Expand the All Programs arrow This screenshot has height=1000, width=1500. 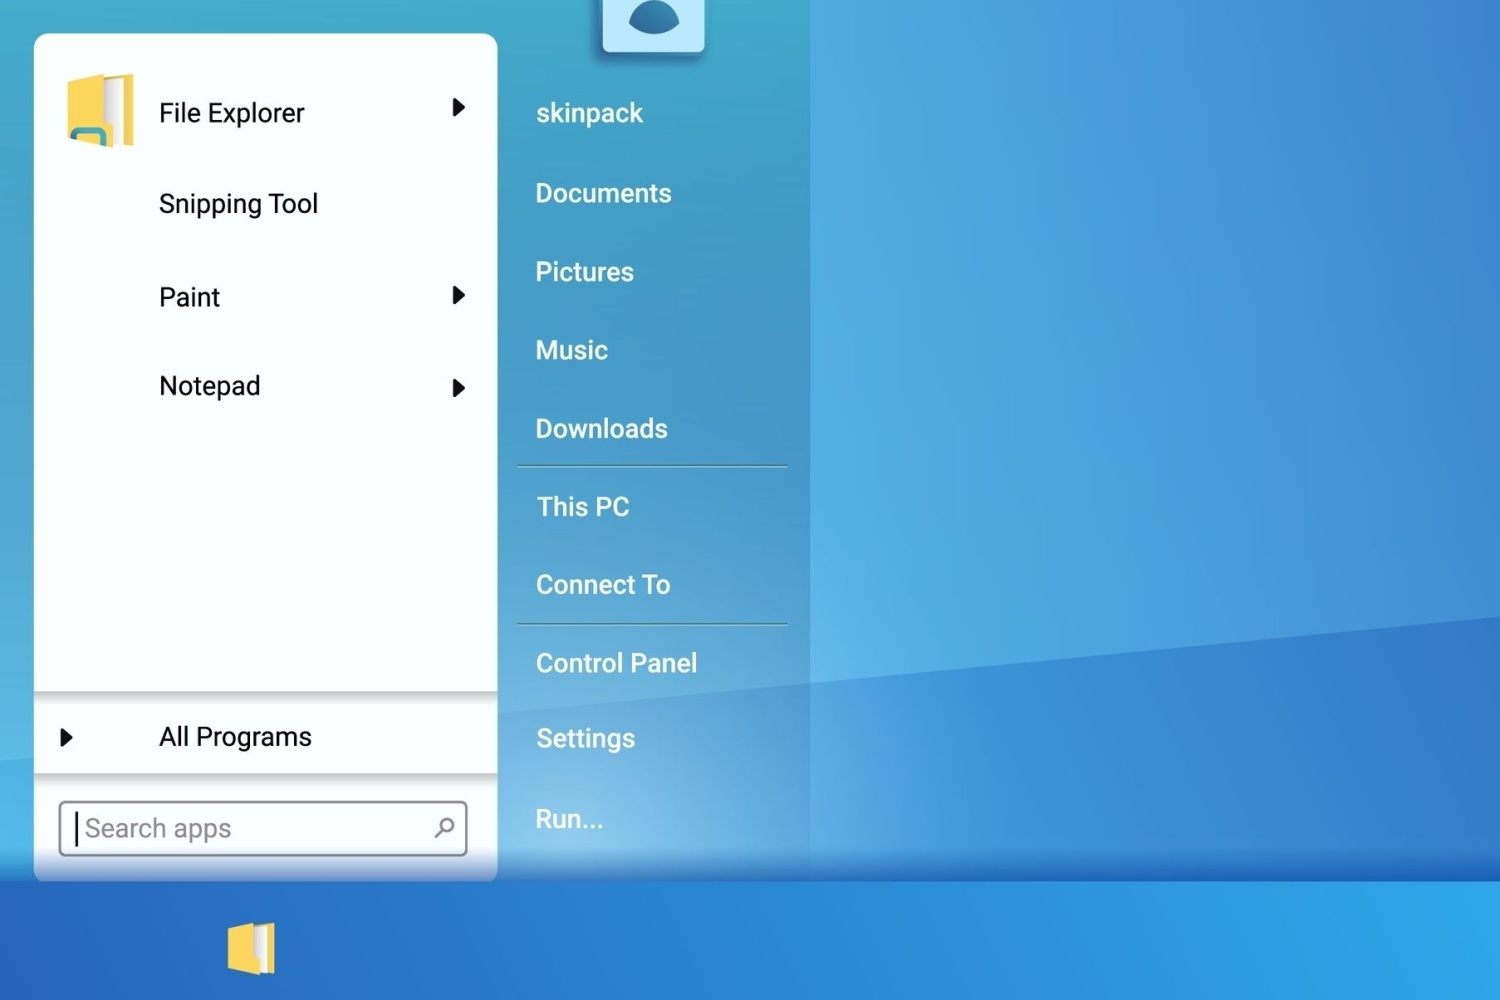(x=66, y=737)
